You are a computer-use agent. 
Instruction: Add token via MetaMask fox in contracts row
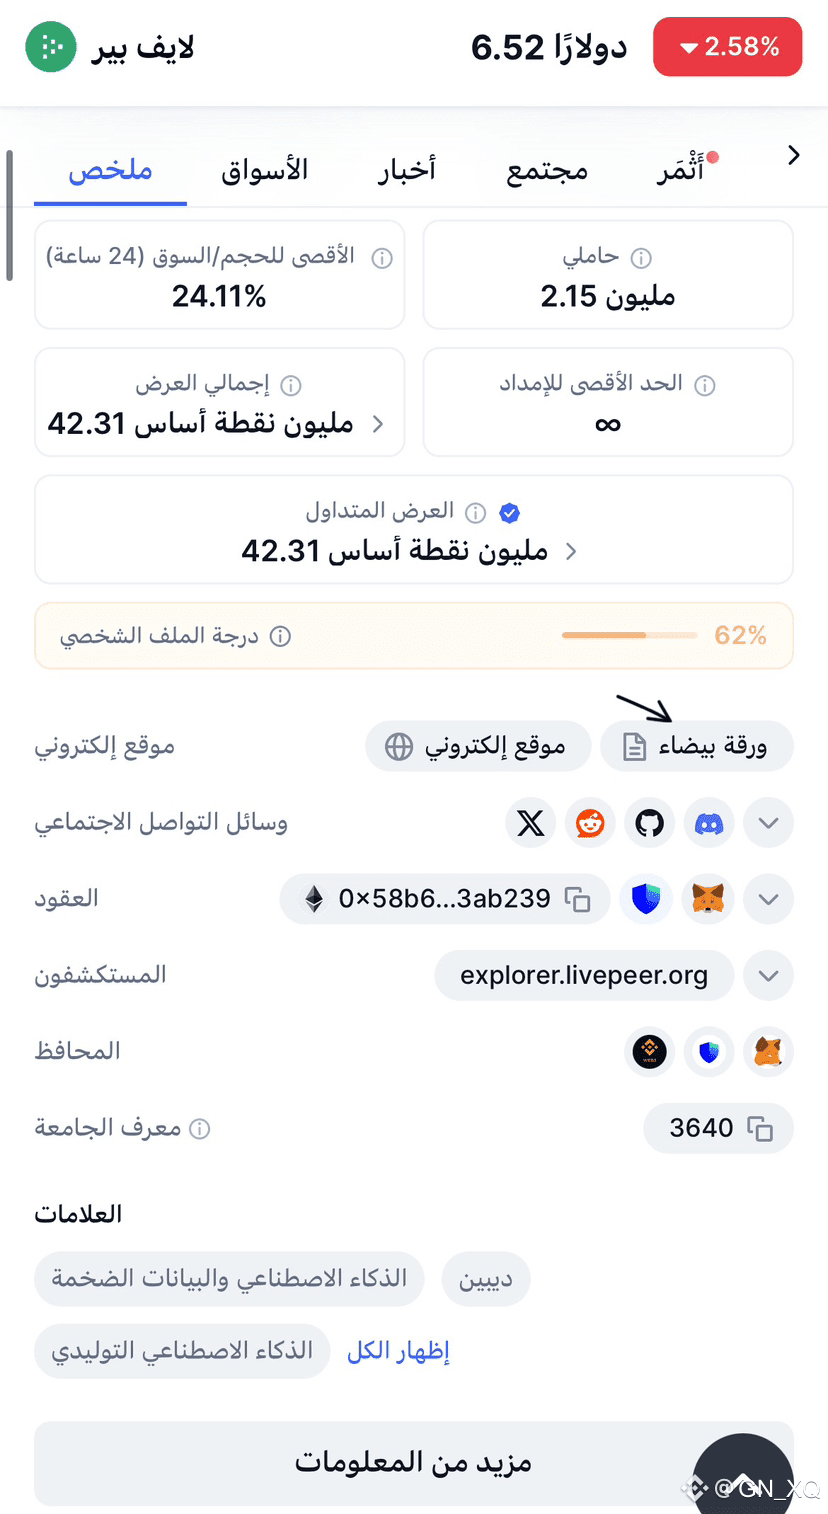click(708, 899)
